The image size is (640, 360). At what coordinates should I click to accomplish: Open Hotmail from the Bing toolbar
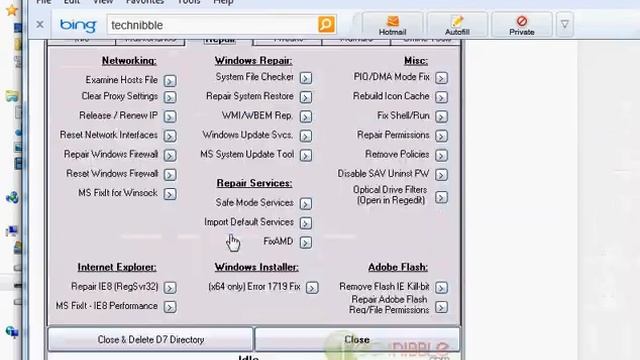click(x=392, y=25)
